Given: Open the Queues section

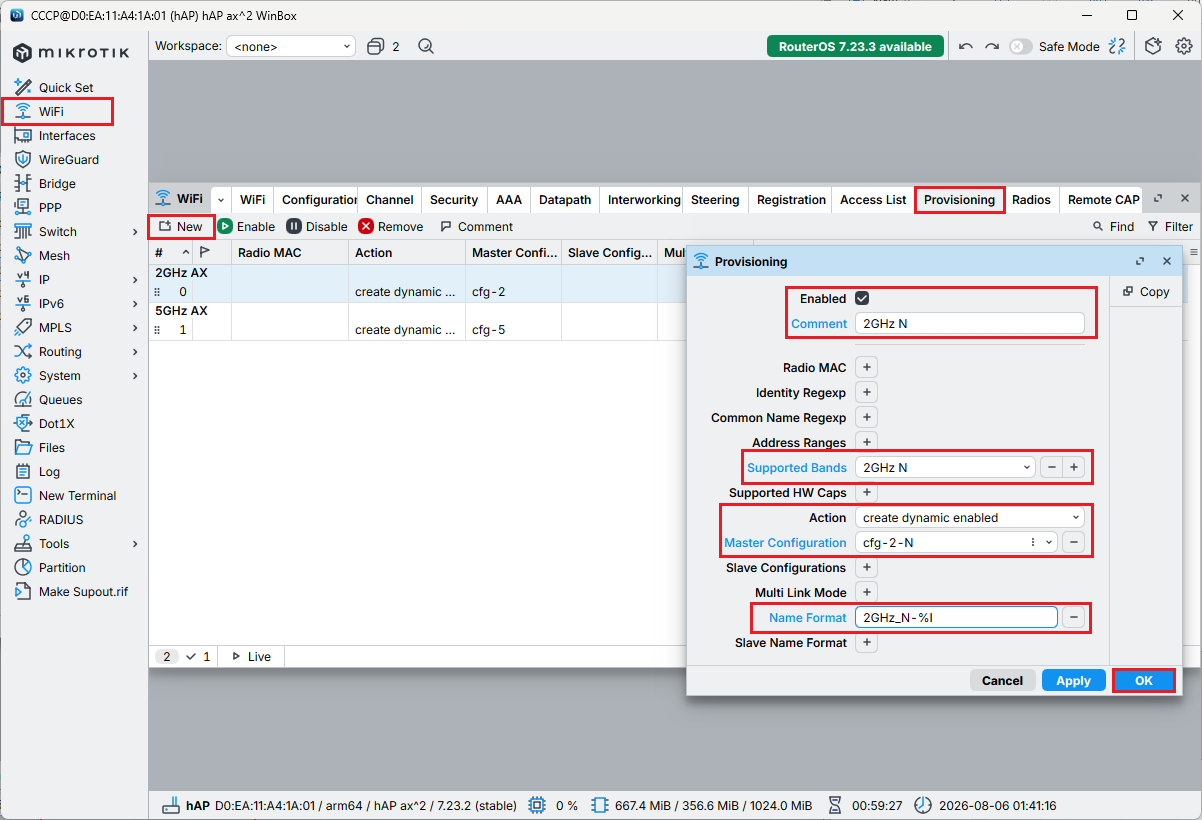Looking at the screenshot, I should click(60, 400).
